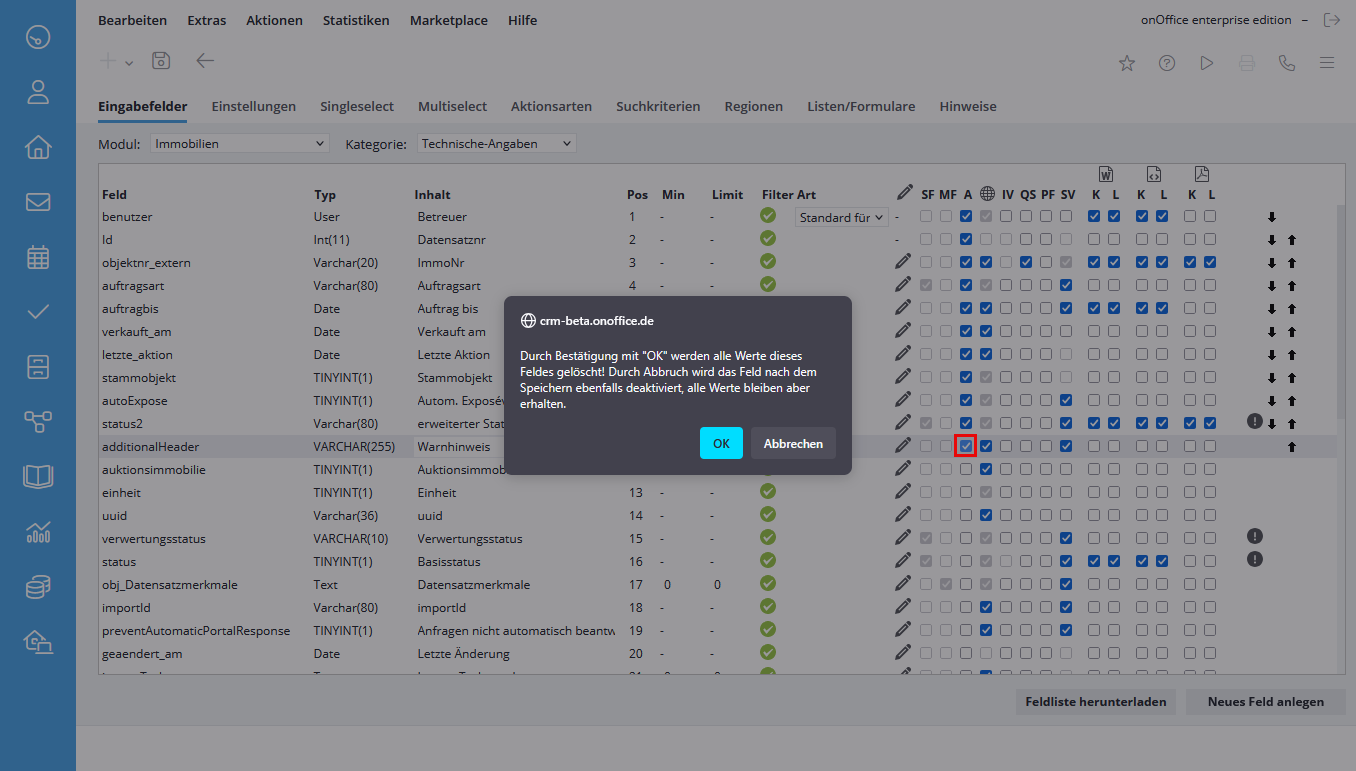Open the contacts person icon in sidebar
1356x771 pixels.
click(x=38, y=93)
